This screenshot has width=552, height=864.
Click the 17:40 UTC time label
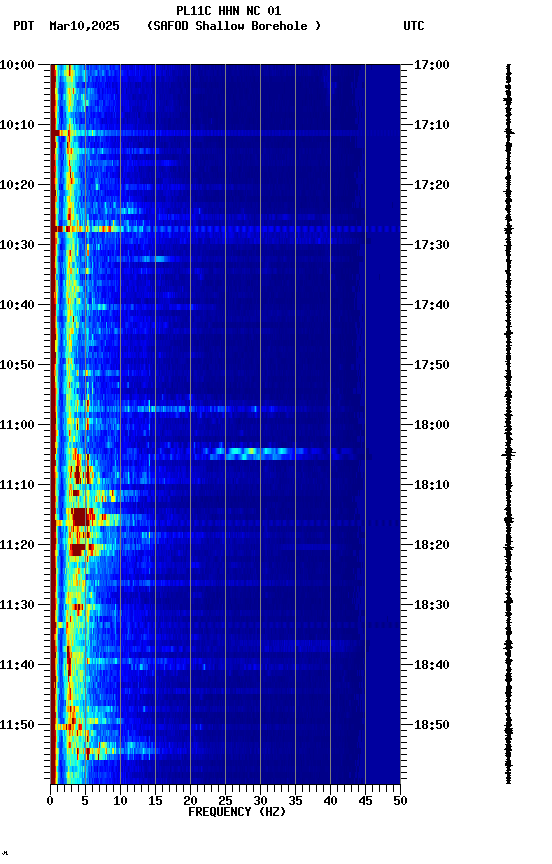(432, 305)
